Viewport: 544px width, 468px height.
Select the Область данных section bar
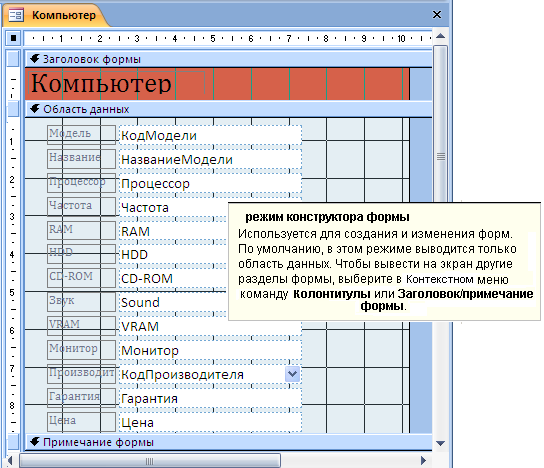click(x=228, y=109)
